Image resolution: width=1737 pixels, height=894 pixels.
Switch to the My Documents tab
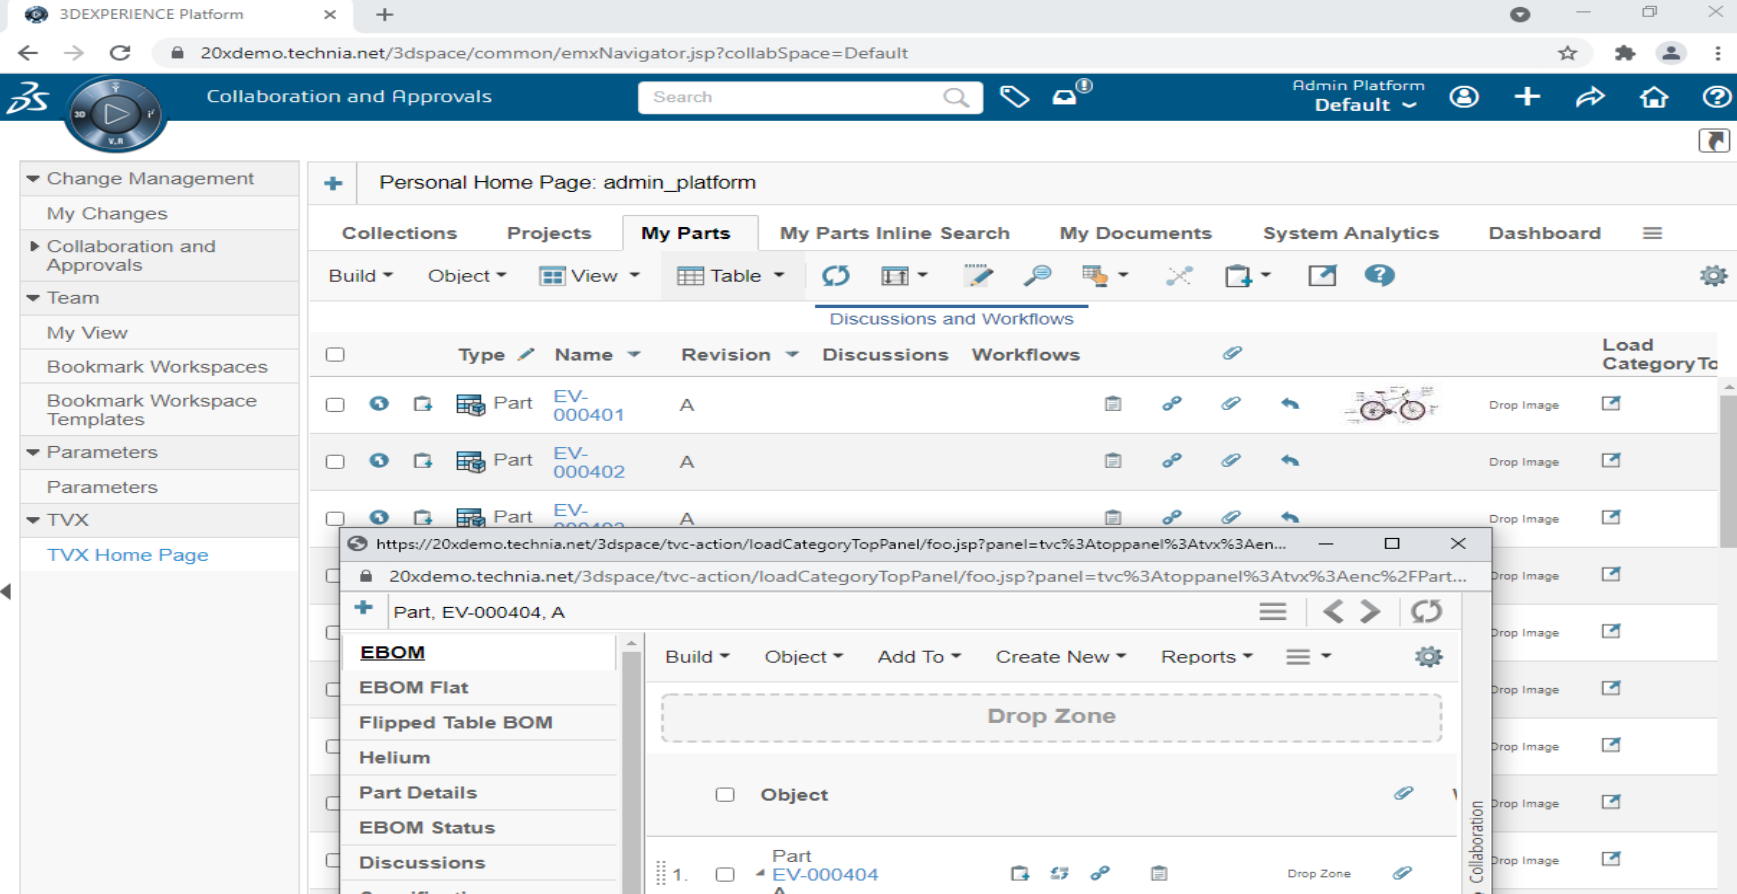pyautogui.click(x=1135, y=233)
